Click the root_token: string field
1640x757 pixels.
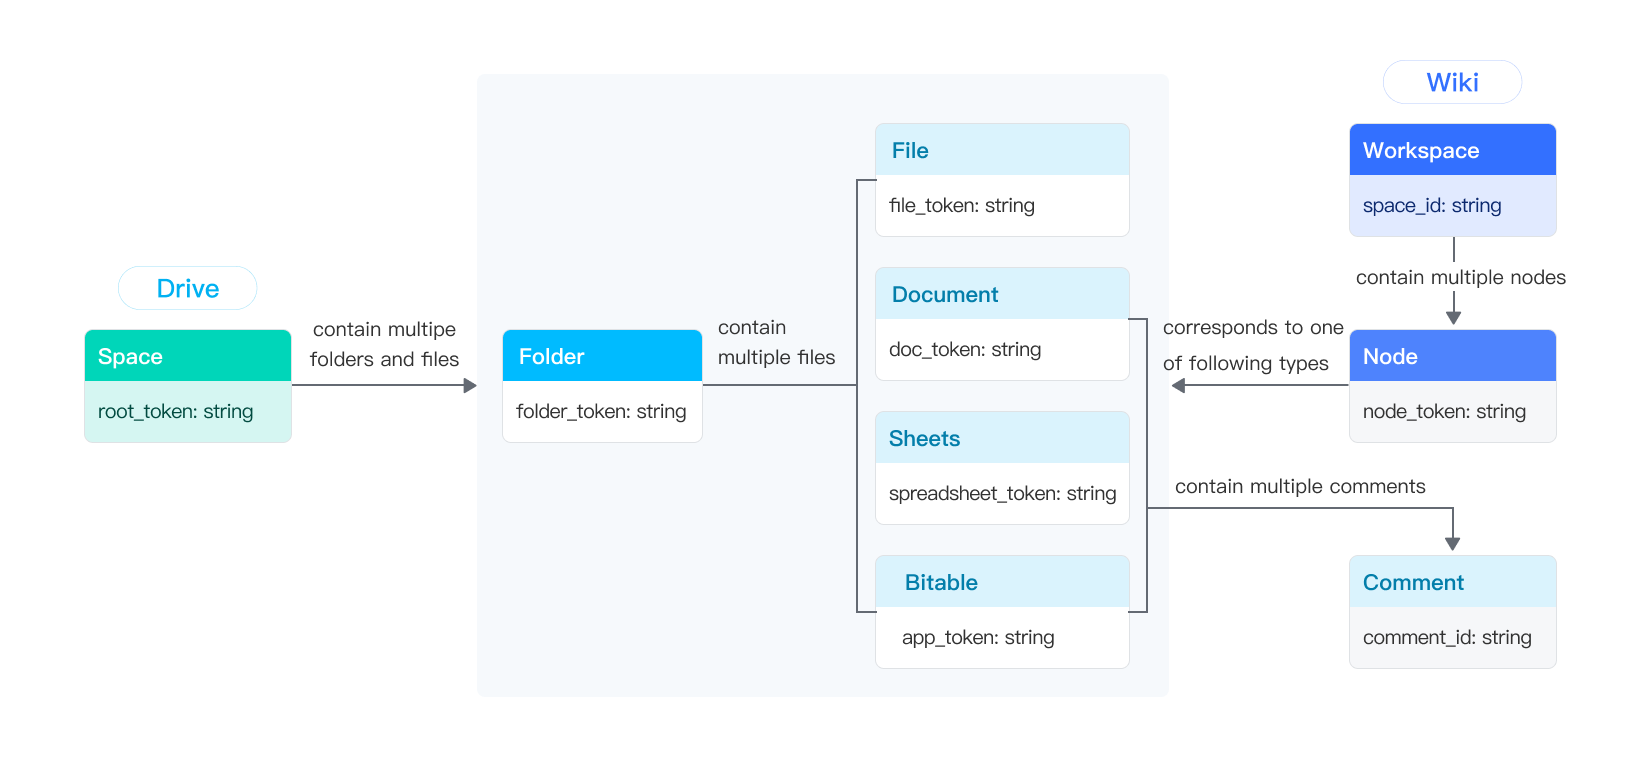click(188, 412)
